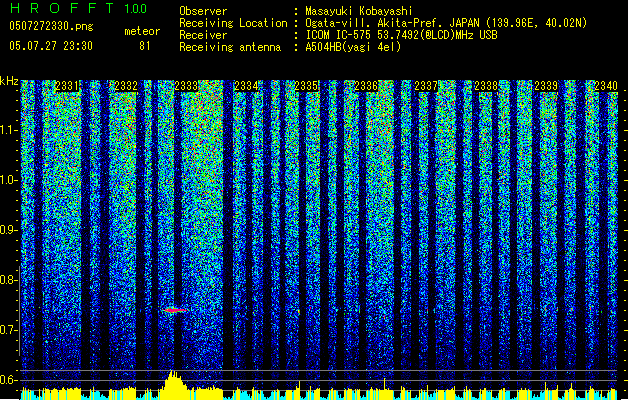Click the 2333 time marker
The width and height of the screenshot is (629, 400).
(x=187, y=86)
